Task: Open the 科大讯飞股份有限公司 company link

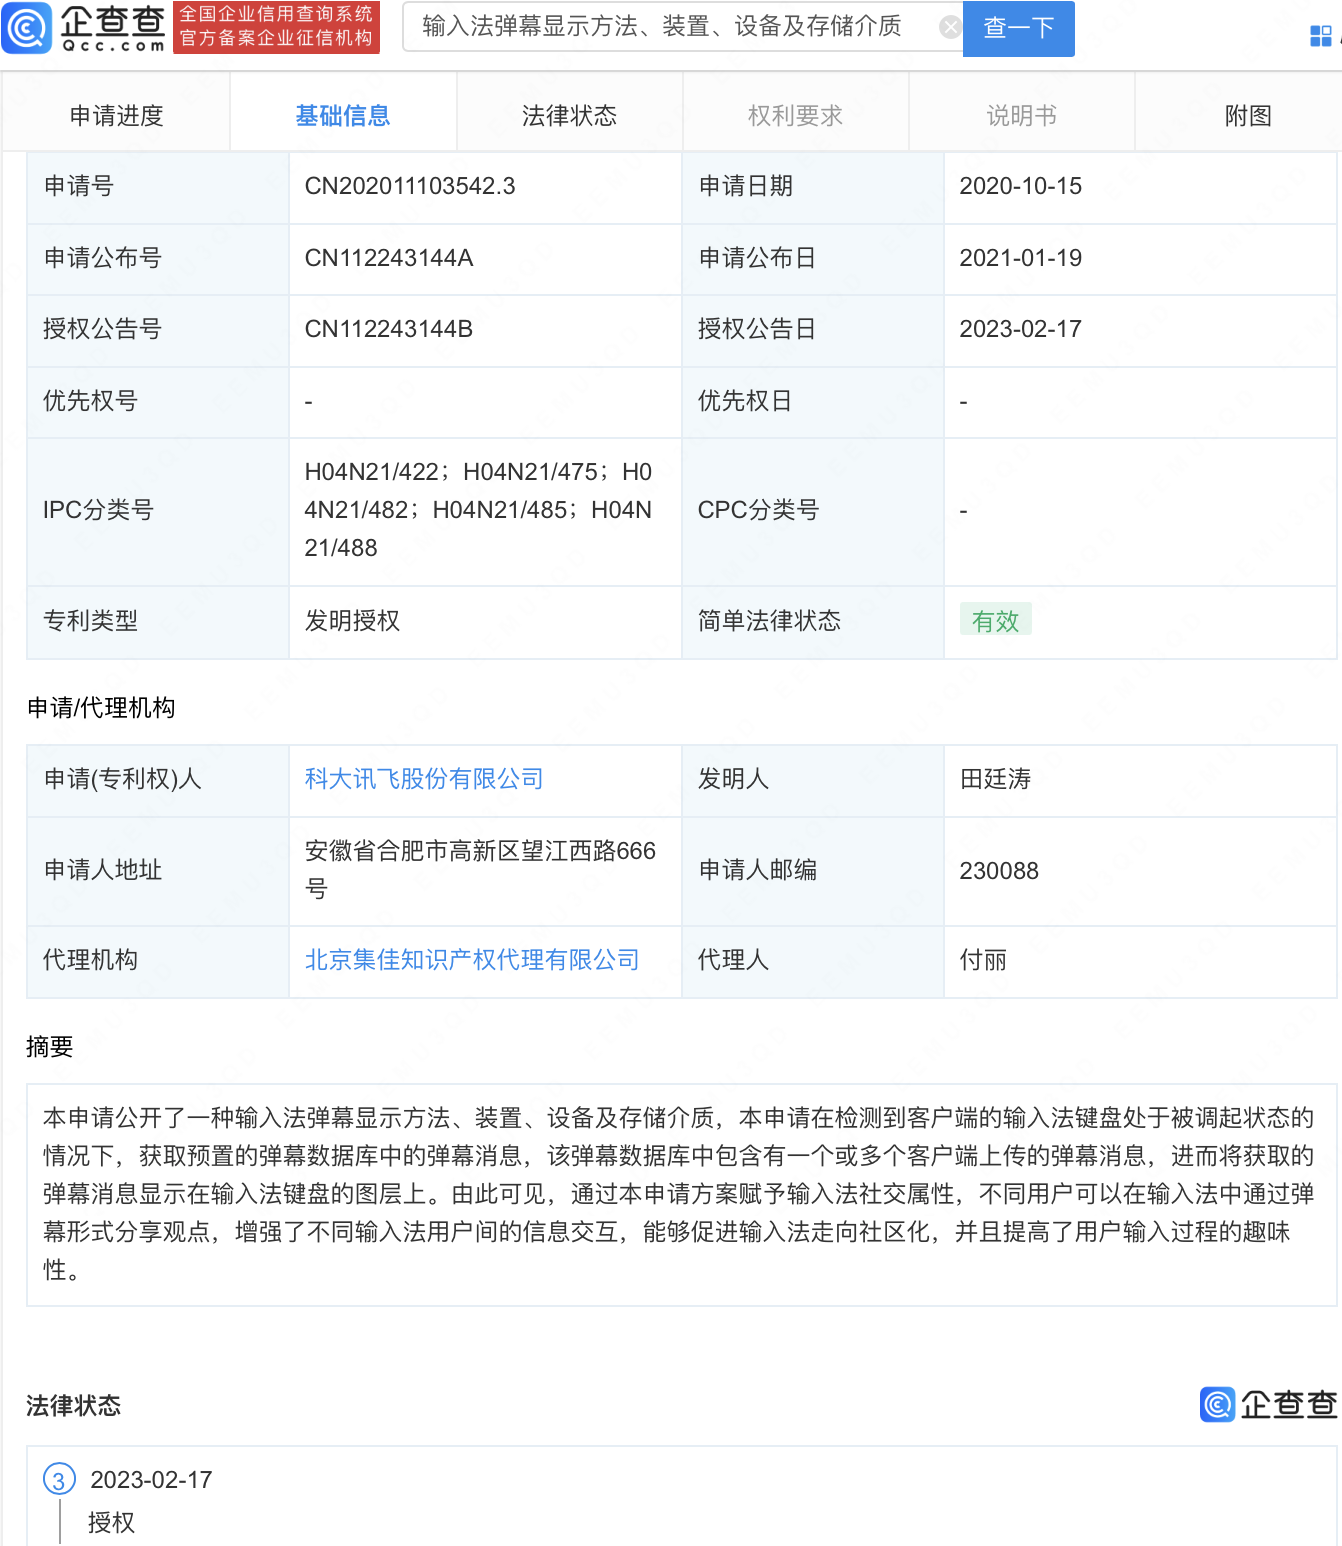Action: [423, 779]
